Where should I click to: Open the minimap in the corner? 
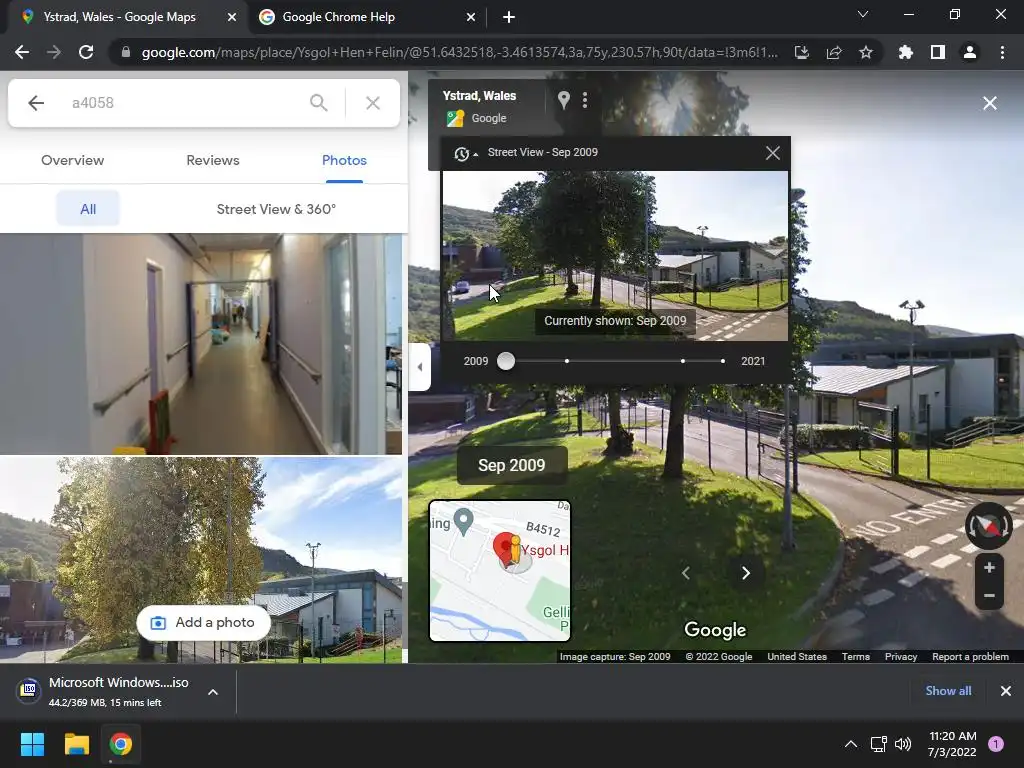(x=500, y=571)
